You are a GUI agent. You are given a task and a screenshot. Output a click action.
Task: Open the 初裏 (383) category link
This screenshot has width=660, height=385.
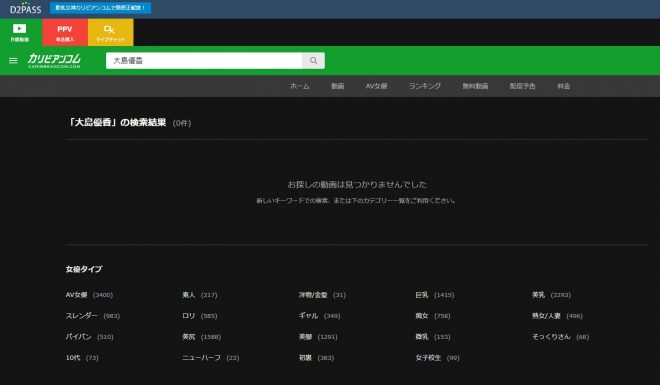pyautogui.click(x=317, y=358)
